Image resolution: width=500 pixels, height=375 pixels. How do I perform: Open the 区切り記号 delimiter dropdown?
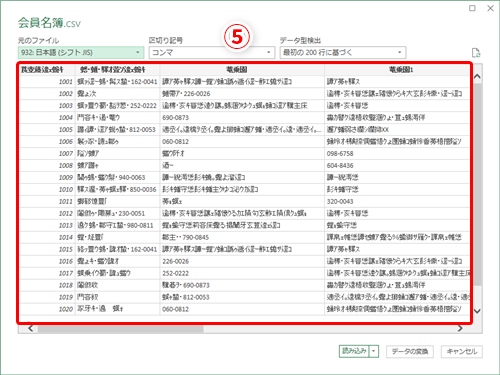click(x=212, y=52)
